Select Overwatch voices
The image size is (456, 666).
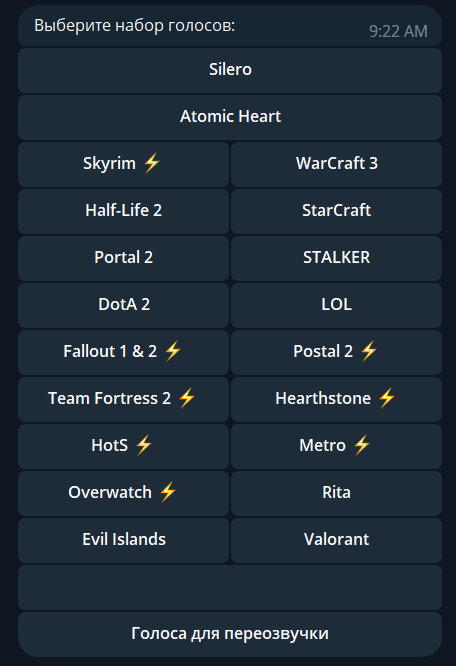click(124, 493)
